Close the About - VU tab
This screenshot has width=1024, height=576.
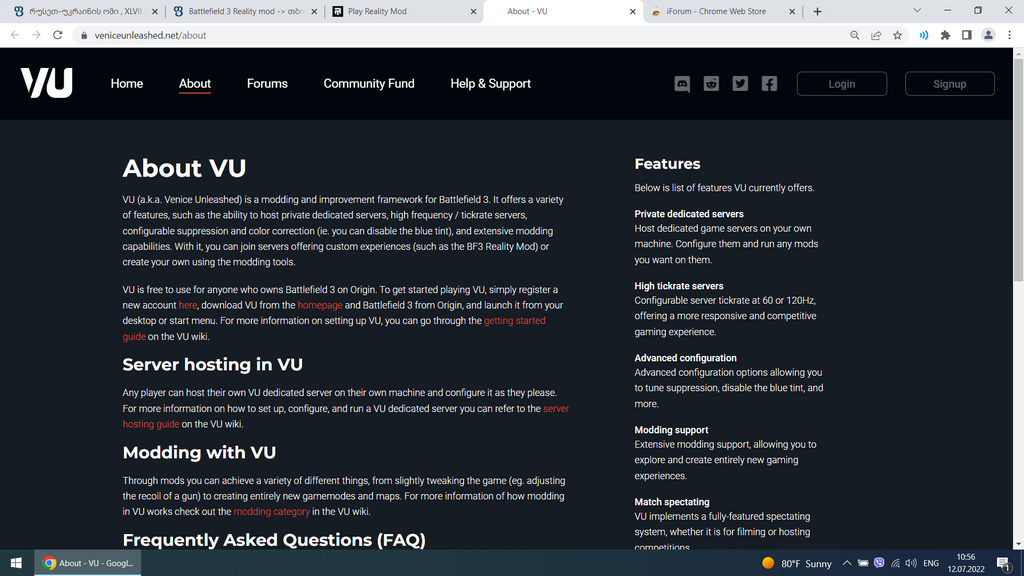(633, 12)
